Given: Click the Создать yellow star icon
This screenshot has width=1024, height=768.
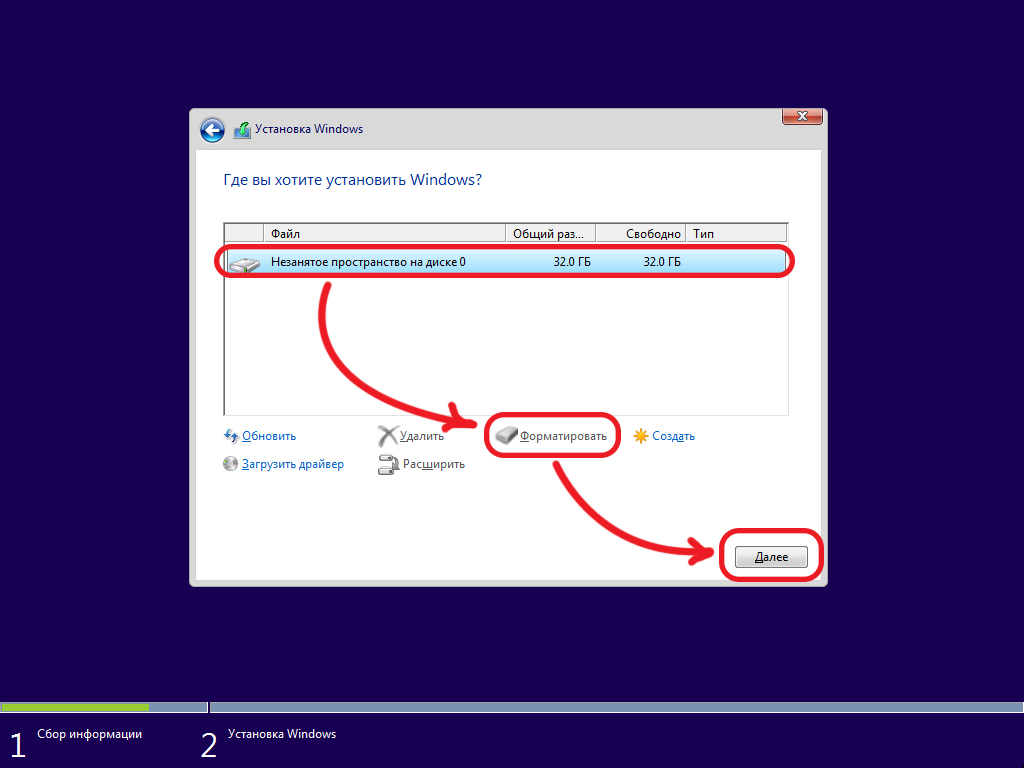Looking at the screenshot, I should (641, 436).
